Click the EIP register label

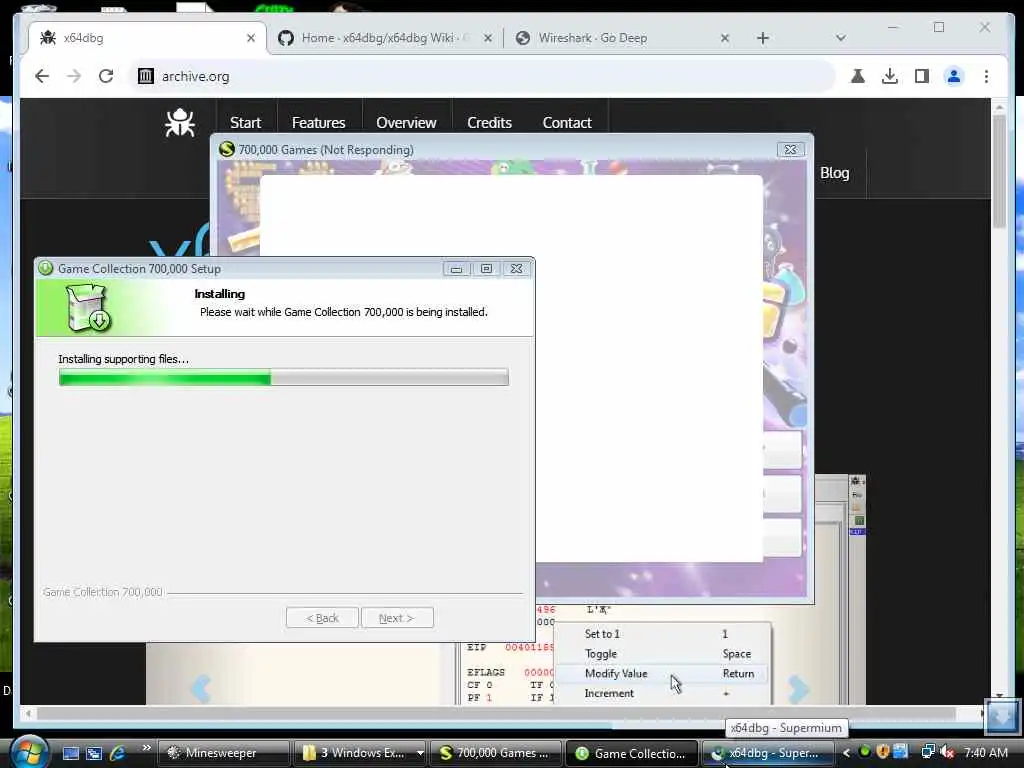(477, 647)
